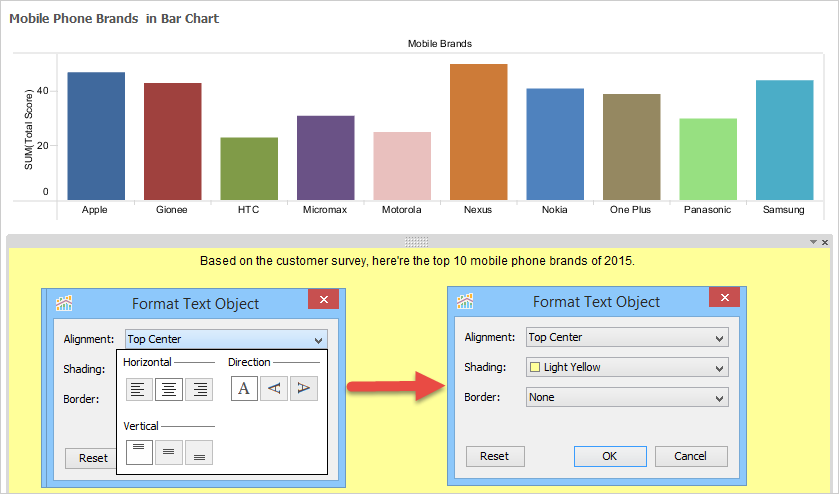This screenshot has height=494, width=839.
Task: Click the Samsung bar in chart
Action: coord(785,140)
